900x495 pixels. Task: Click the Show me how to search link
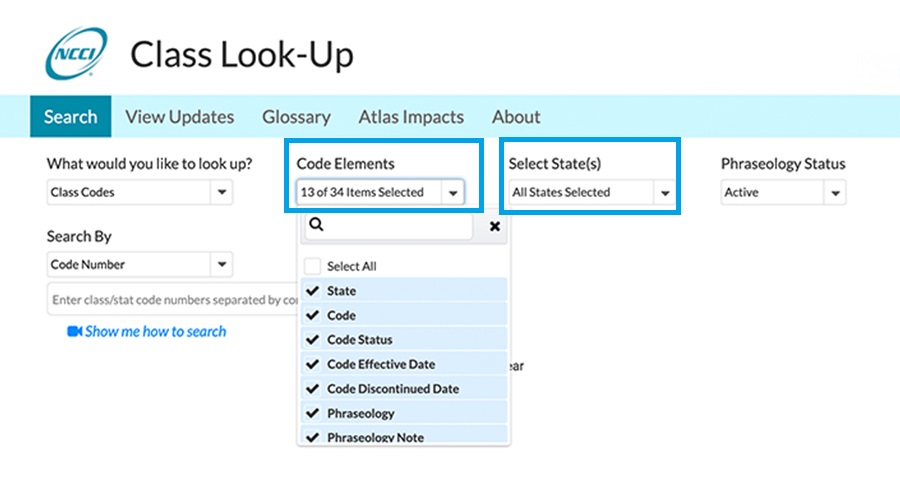[x=156, y=331]
